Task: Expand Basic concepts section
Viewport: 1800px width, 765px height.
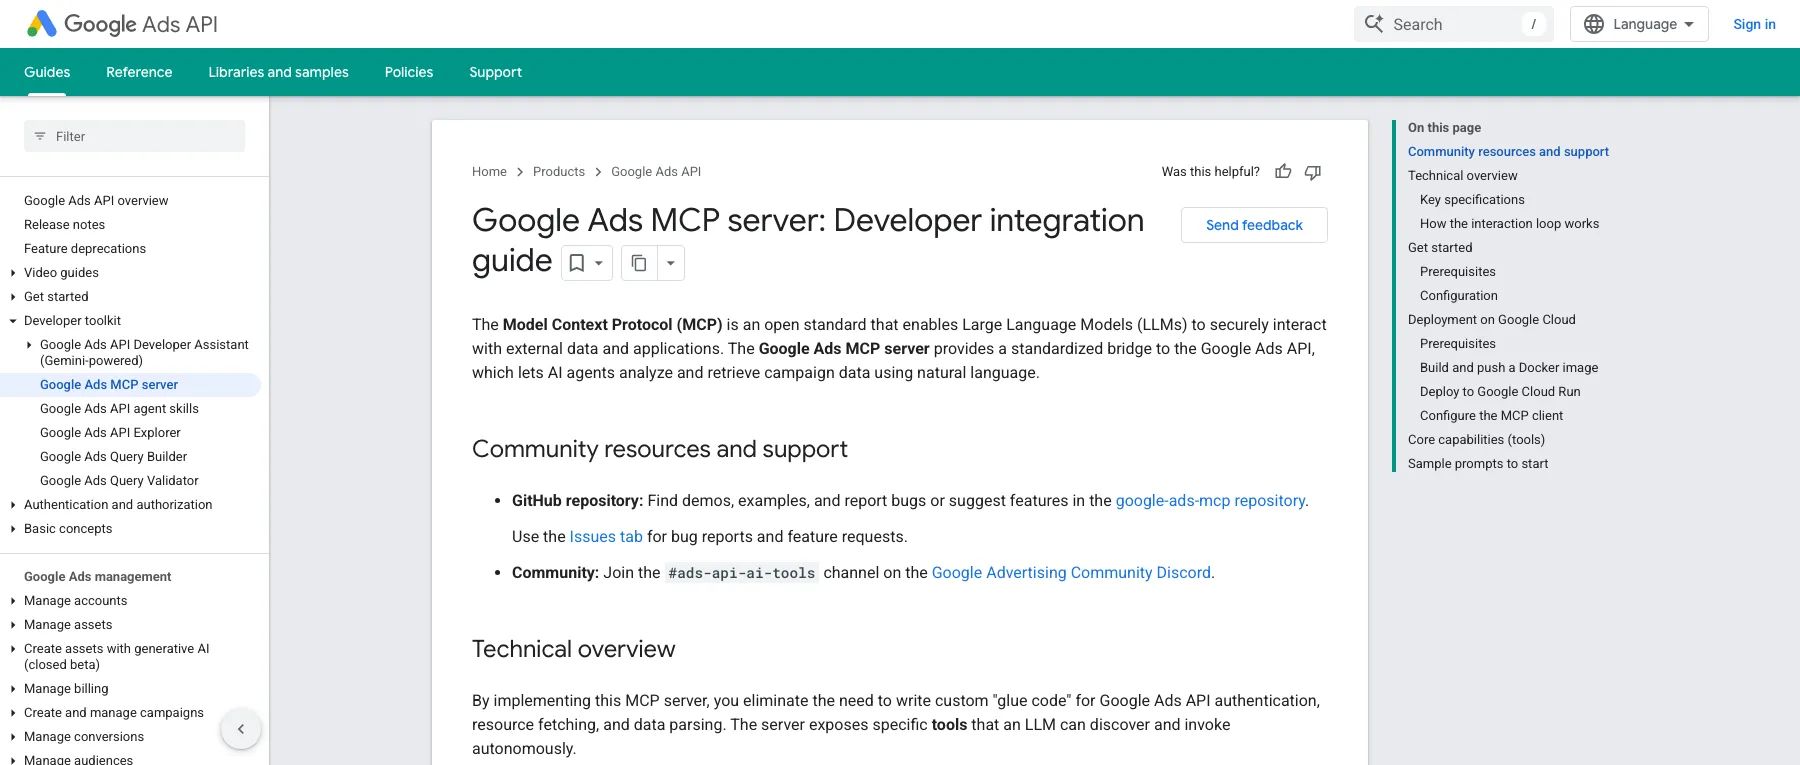Action: tap(13, 528)
